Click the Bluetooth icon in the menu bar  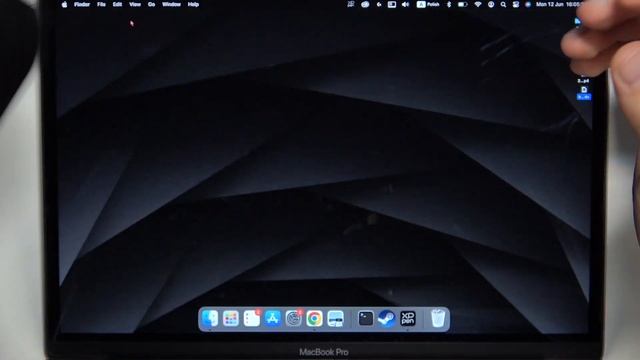point(449,4)
